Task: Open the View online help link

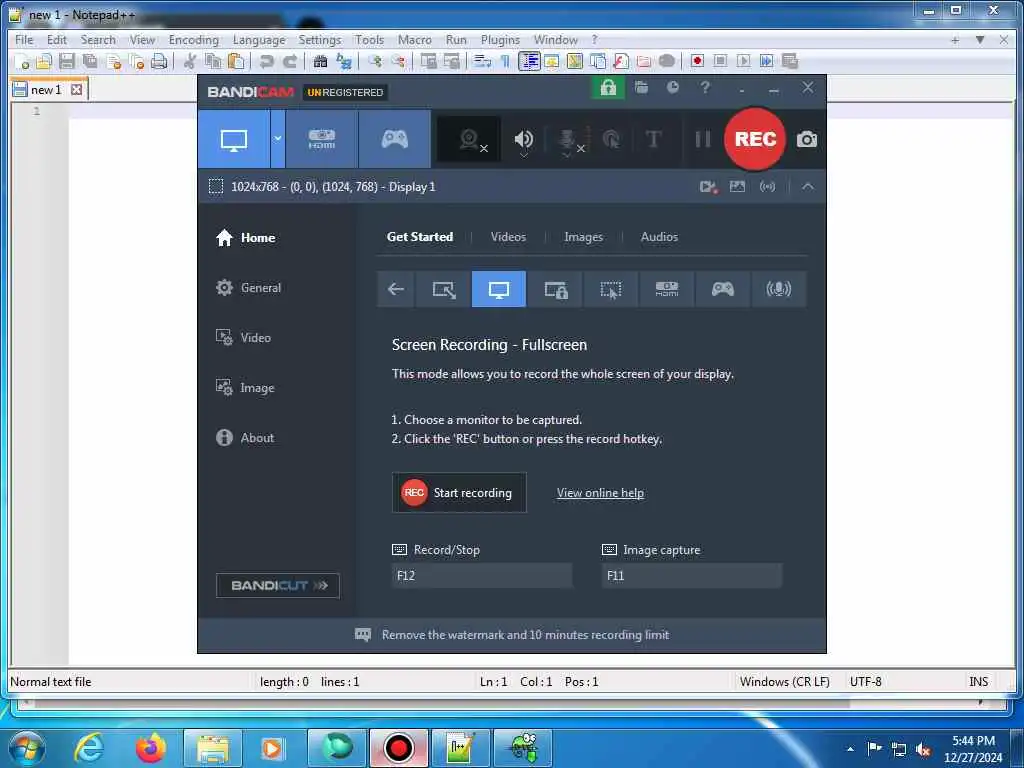Action: click(x=600, y=493)
